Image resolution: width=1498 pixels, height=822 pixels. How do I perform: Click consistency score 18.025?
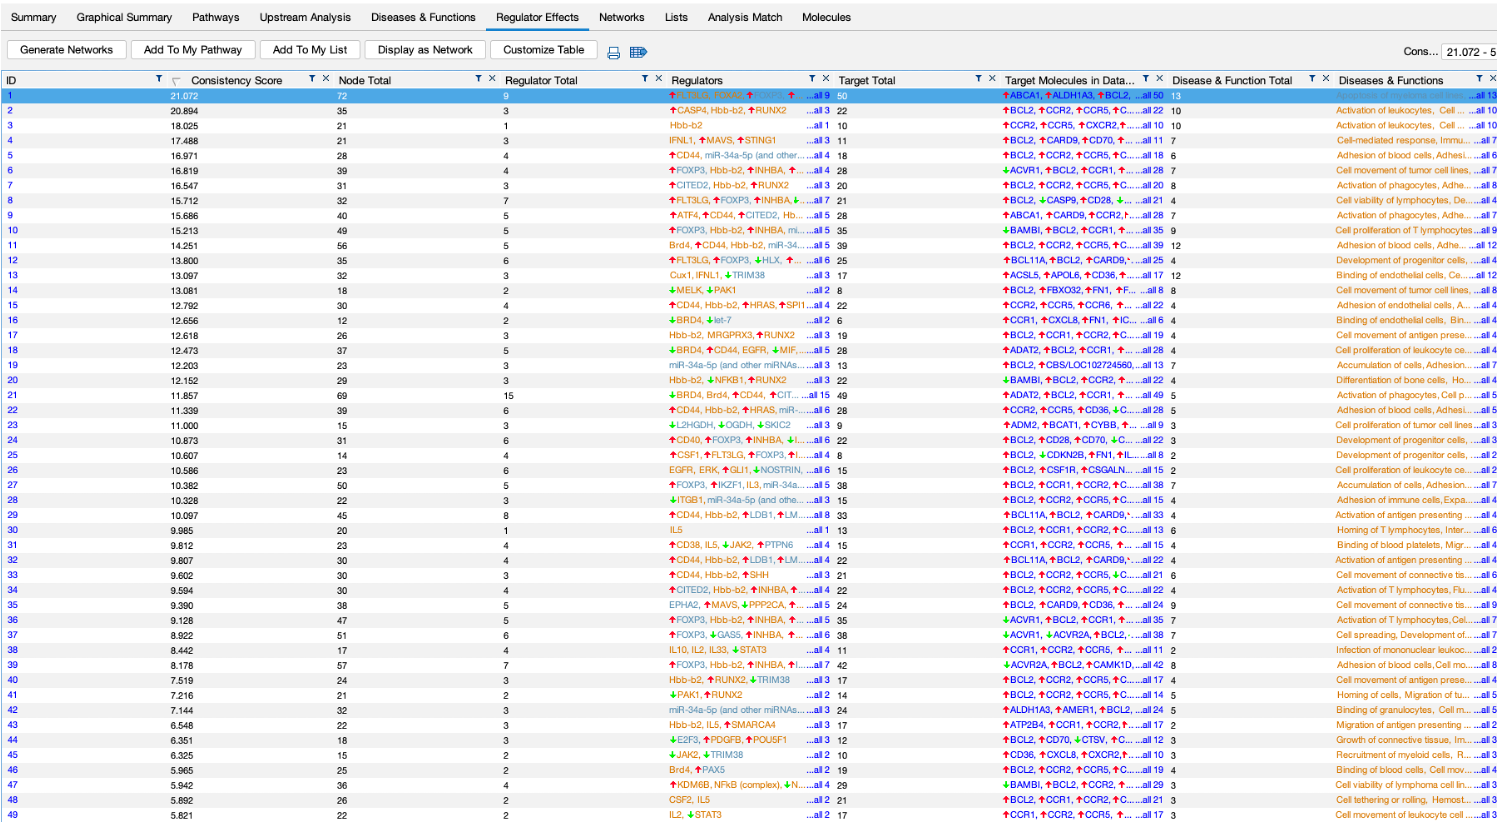pos(184,126)
